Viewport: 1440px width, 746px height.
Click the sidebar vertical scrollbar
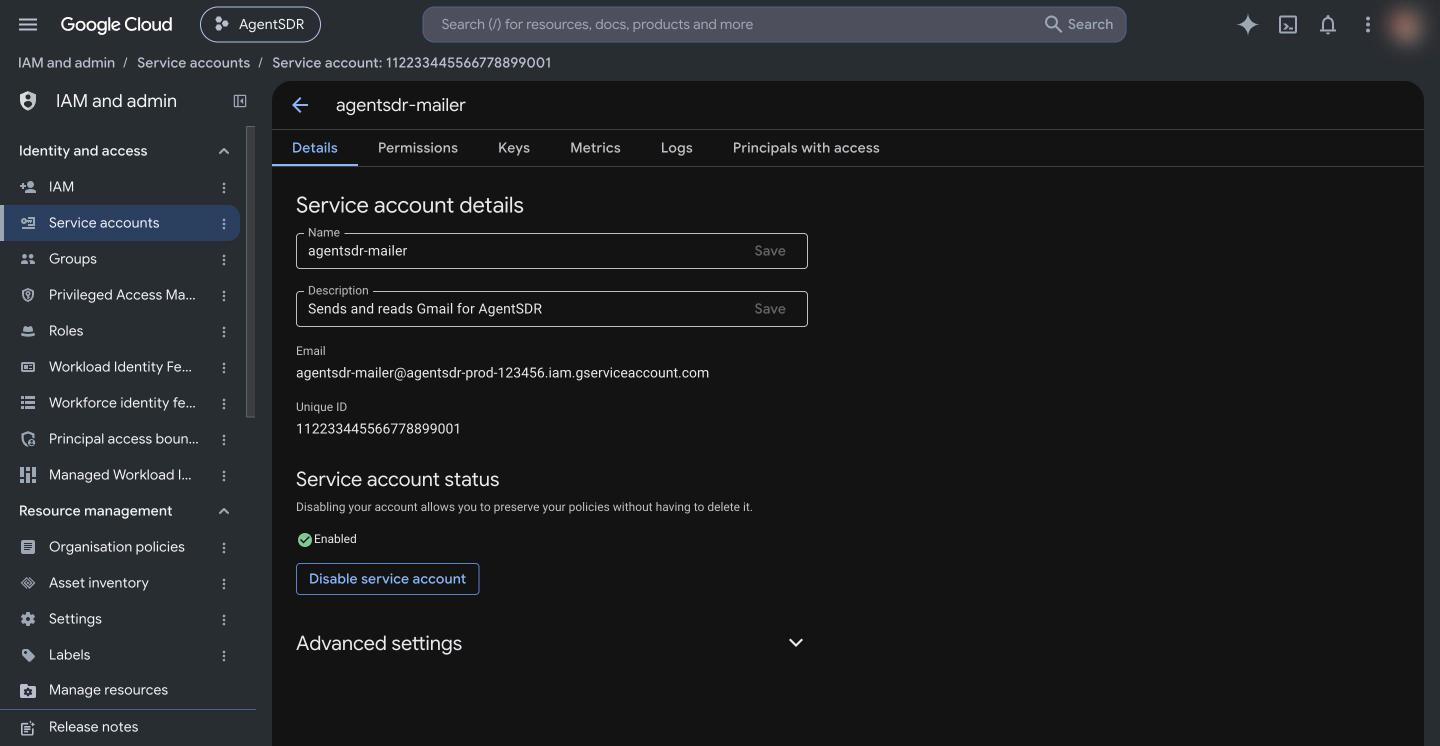[x=250, y=272]
